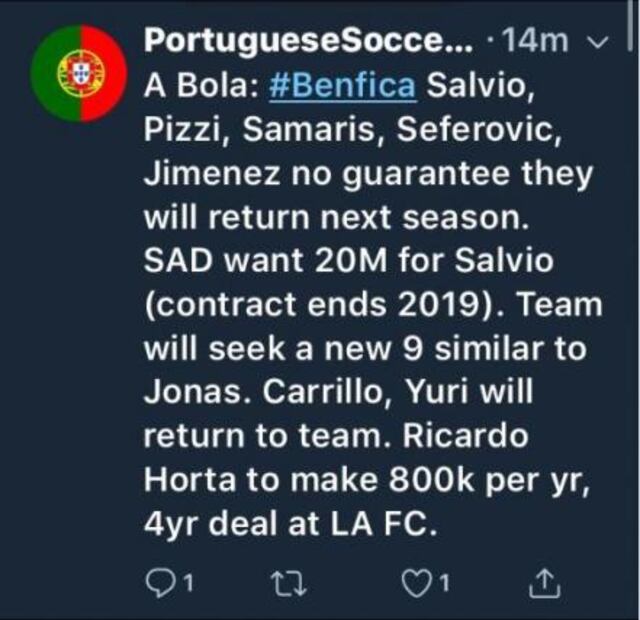Click the "Jimenez no guarantee they" line
Screen dimensions: 640x620
369,173
